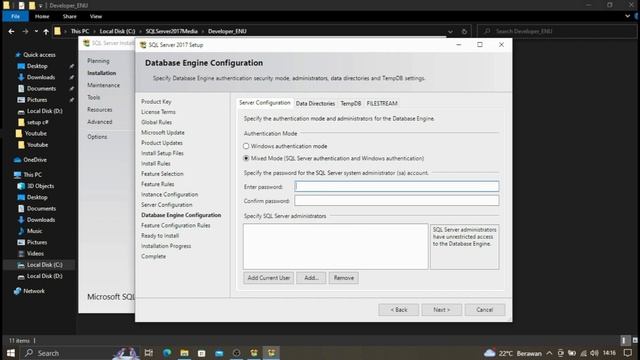
Task: Open the weather widget showing 22°C
Action: [x=513, y=353]
